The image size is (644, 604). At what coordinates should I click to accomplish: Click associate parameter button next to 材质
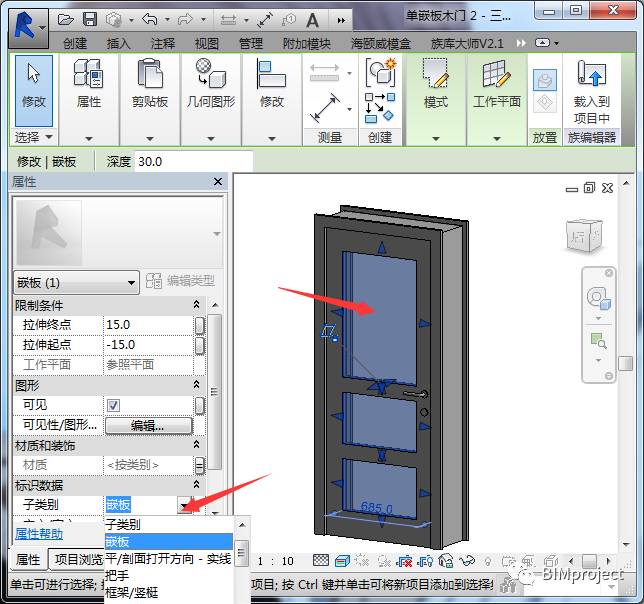pyautogui.click(x=199, y=466)
